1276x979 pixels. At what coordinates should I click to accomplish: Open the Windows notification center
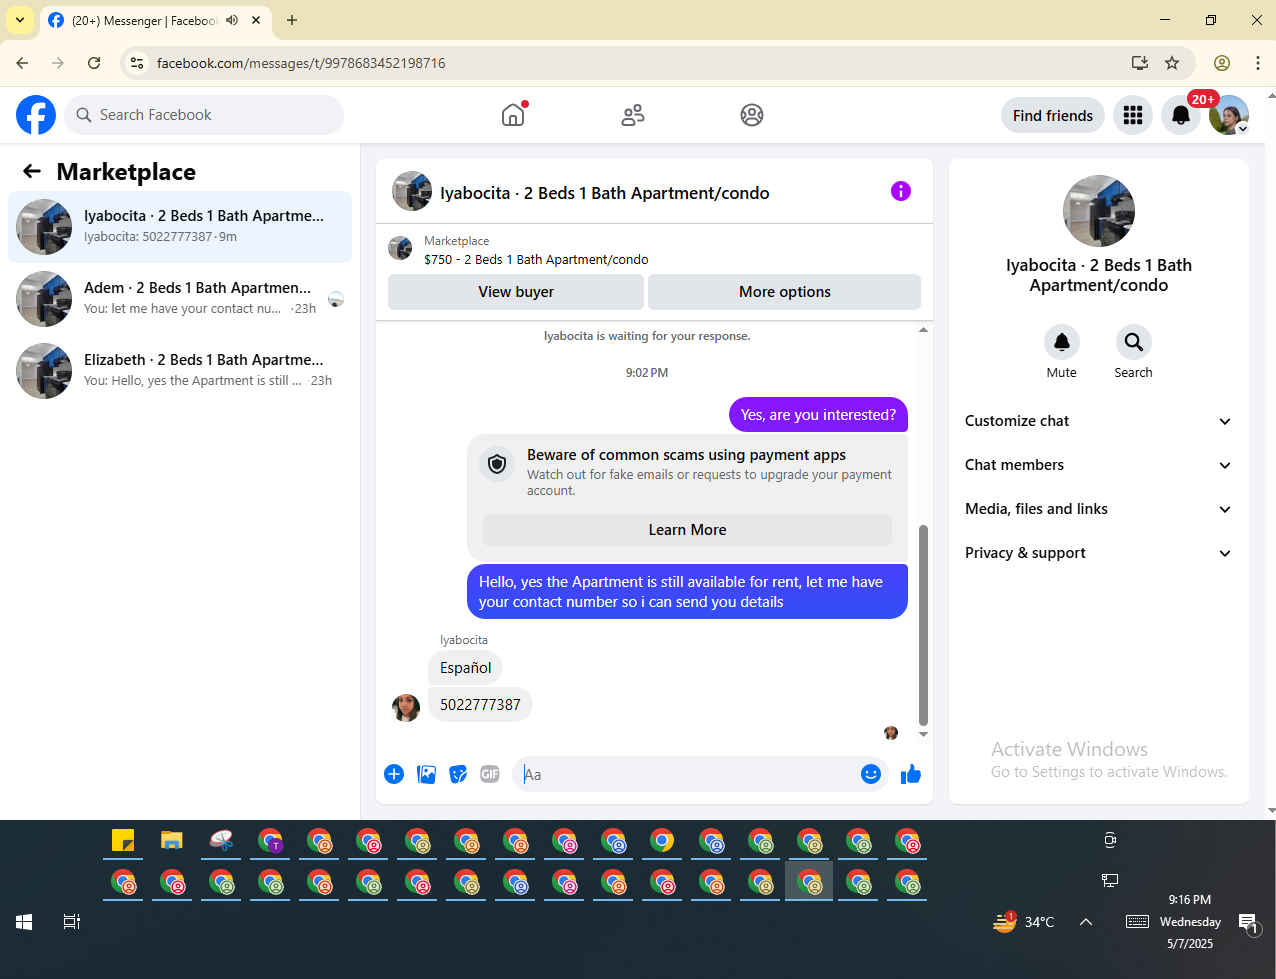1248,923
